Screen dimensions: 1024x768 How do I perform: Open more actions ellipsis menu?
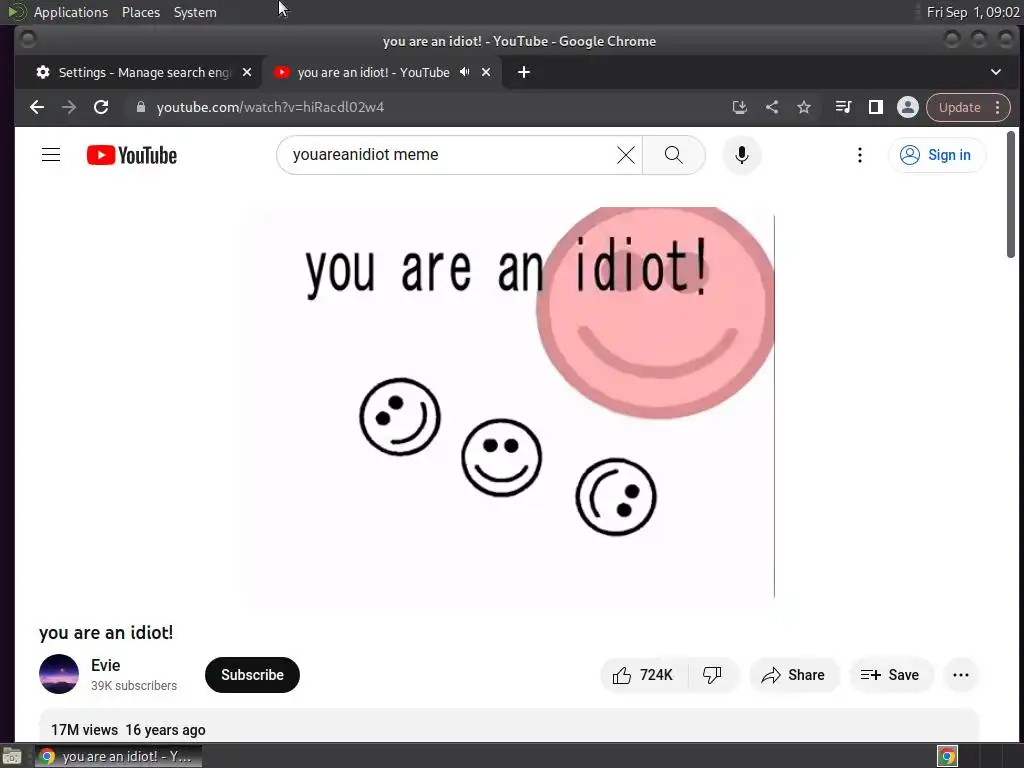961,675
